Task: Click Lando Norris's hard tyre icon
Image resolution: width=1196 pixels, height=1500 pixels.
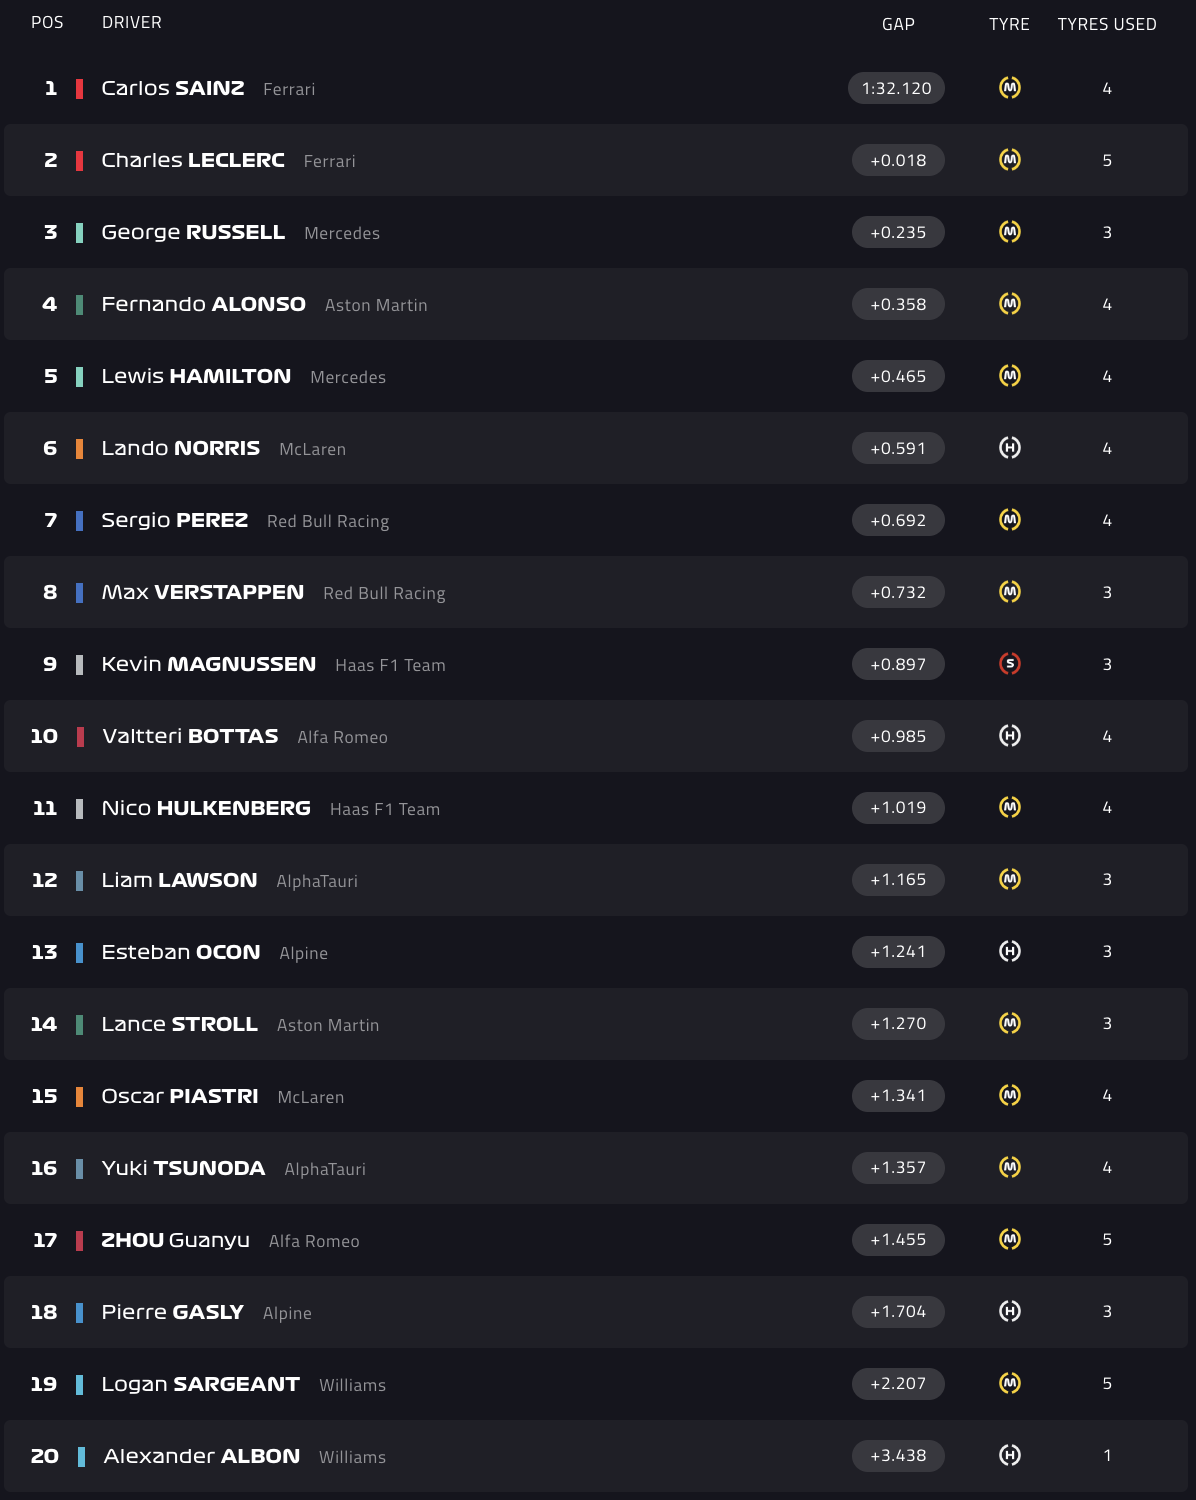Action: click(x=1010, y=448)
